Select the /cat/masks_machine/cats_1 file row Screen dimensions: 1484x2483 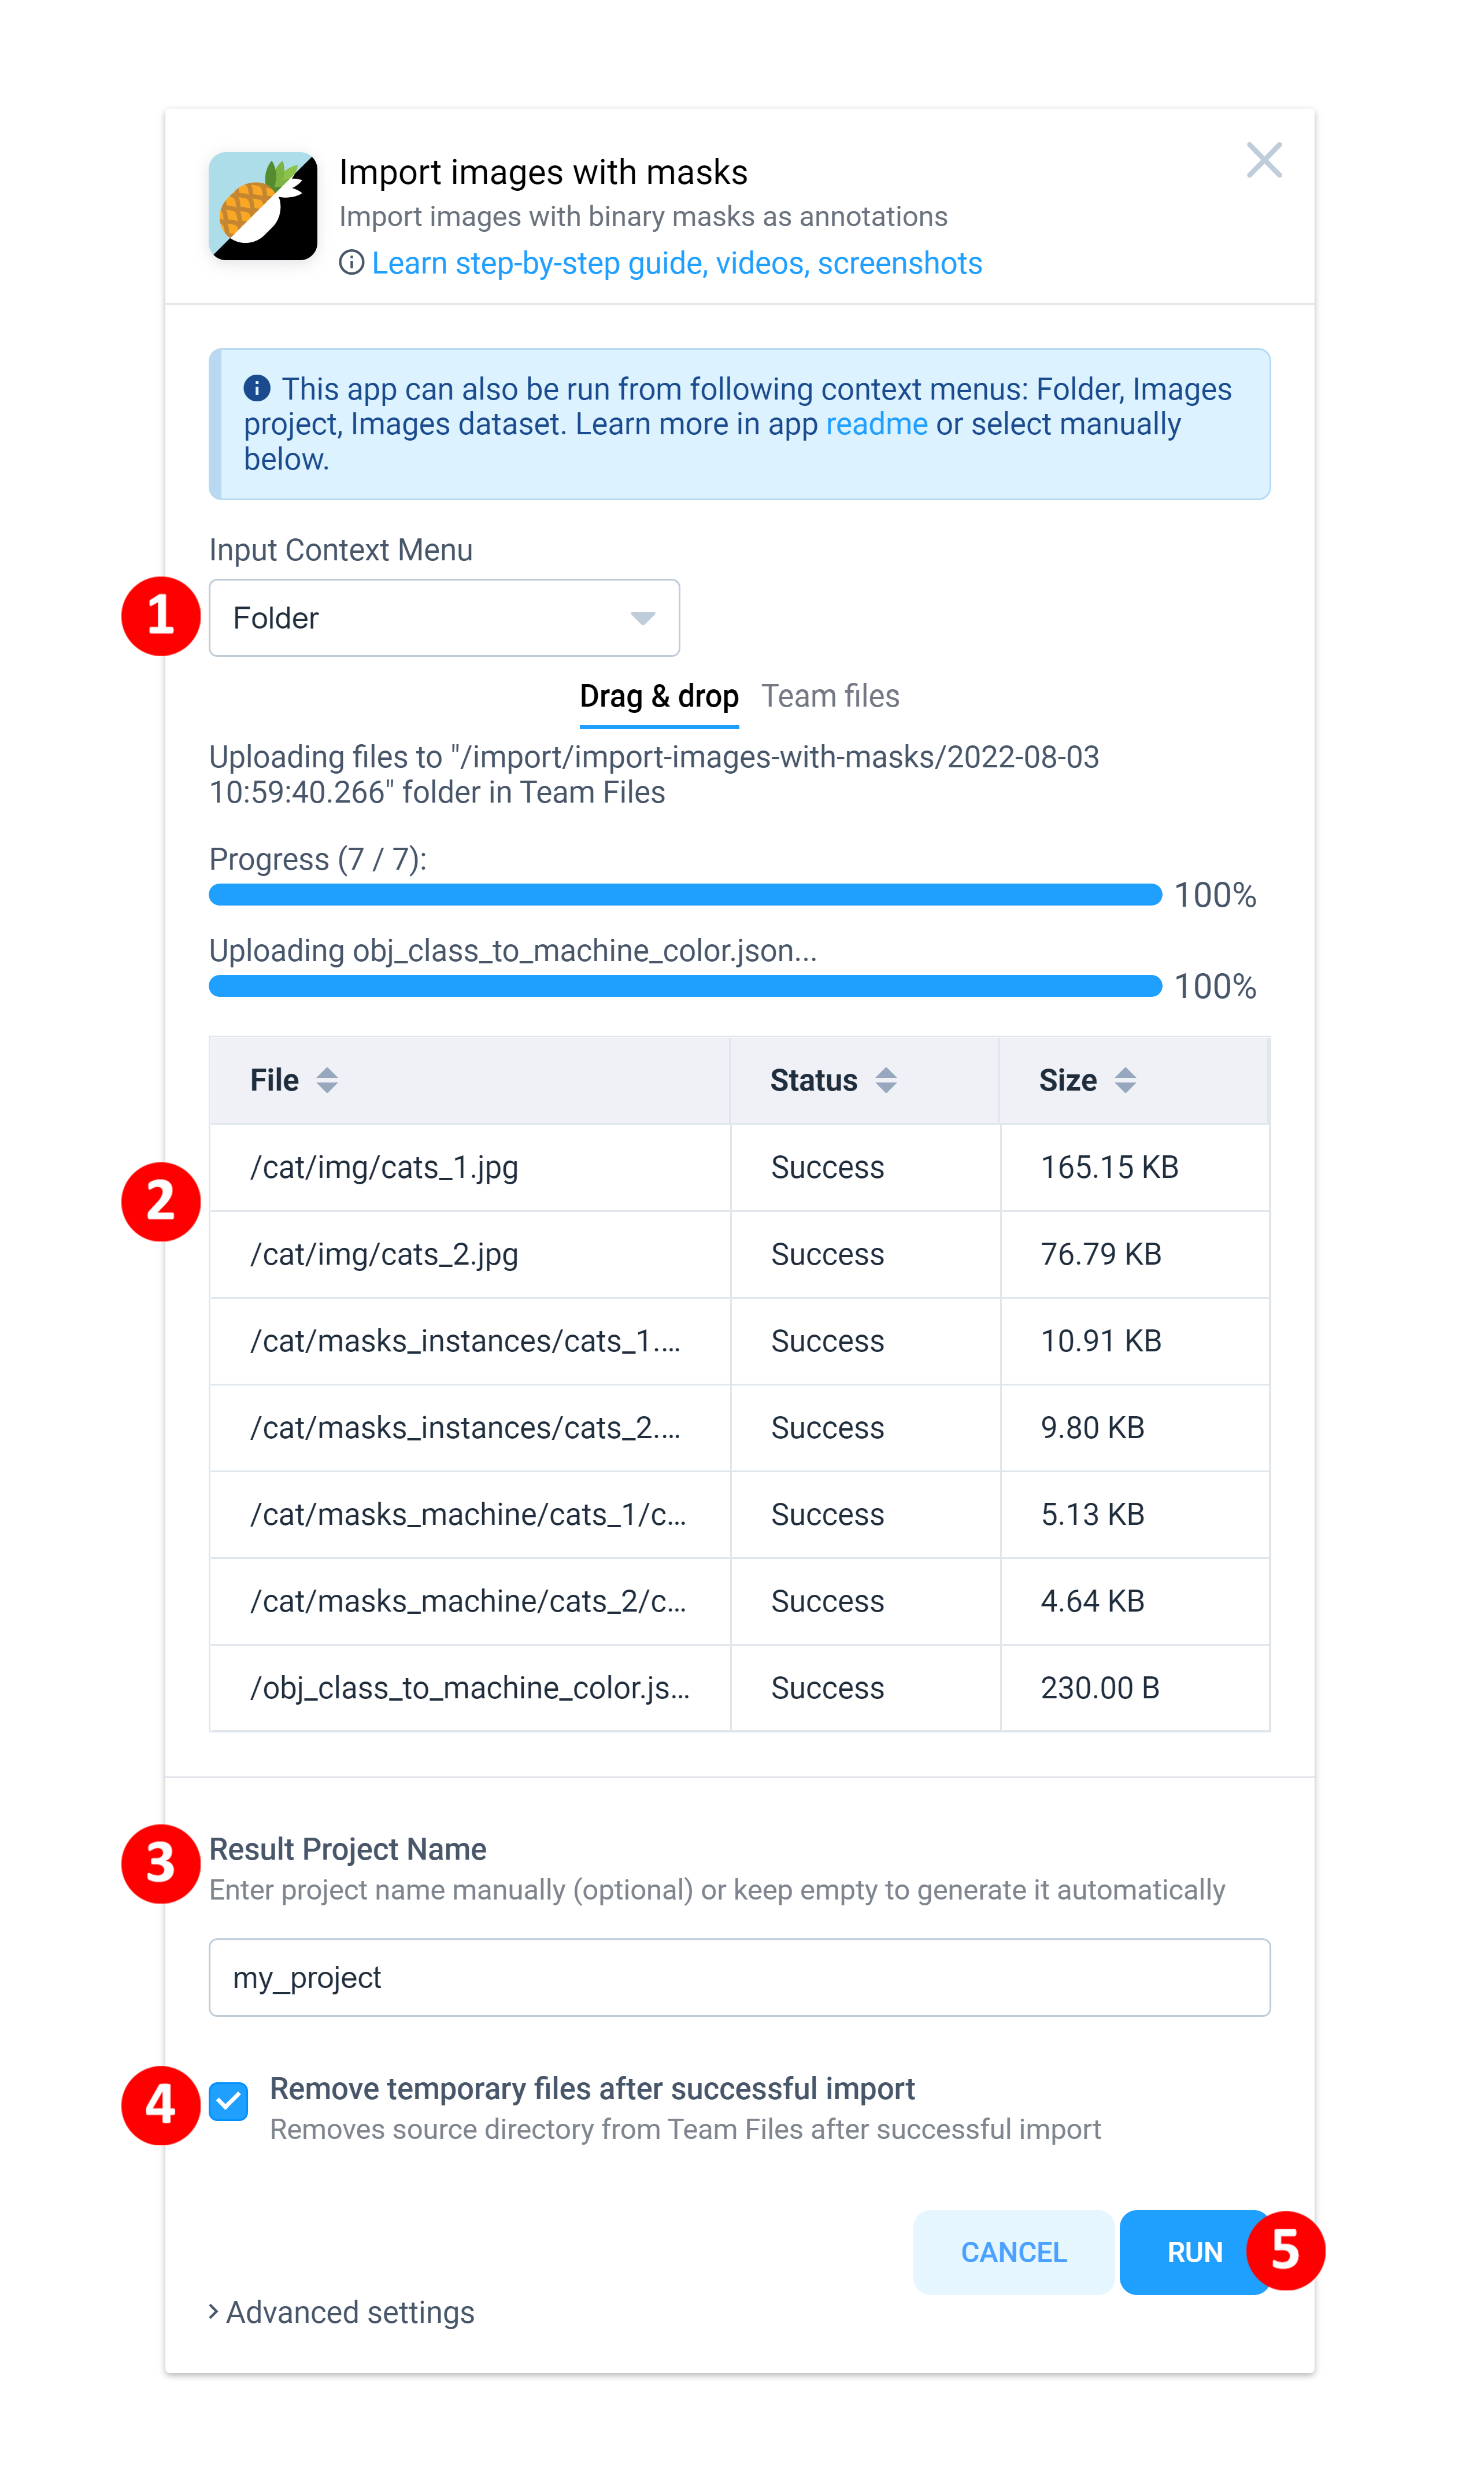coord(739,1515)
